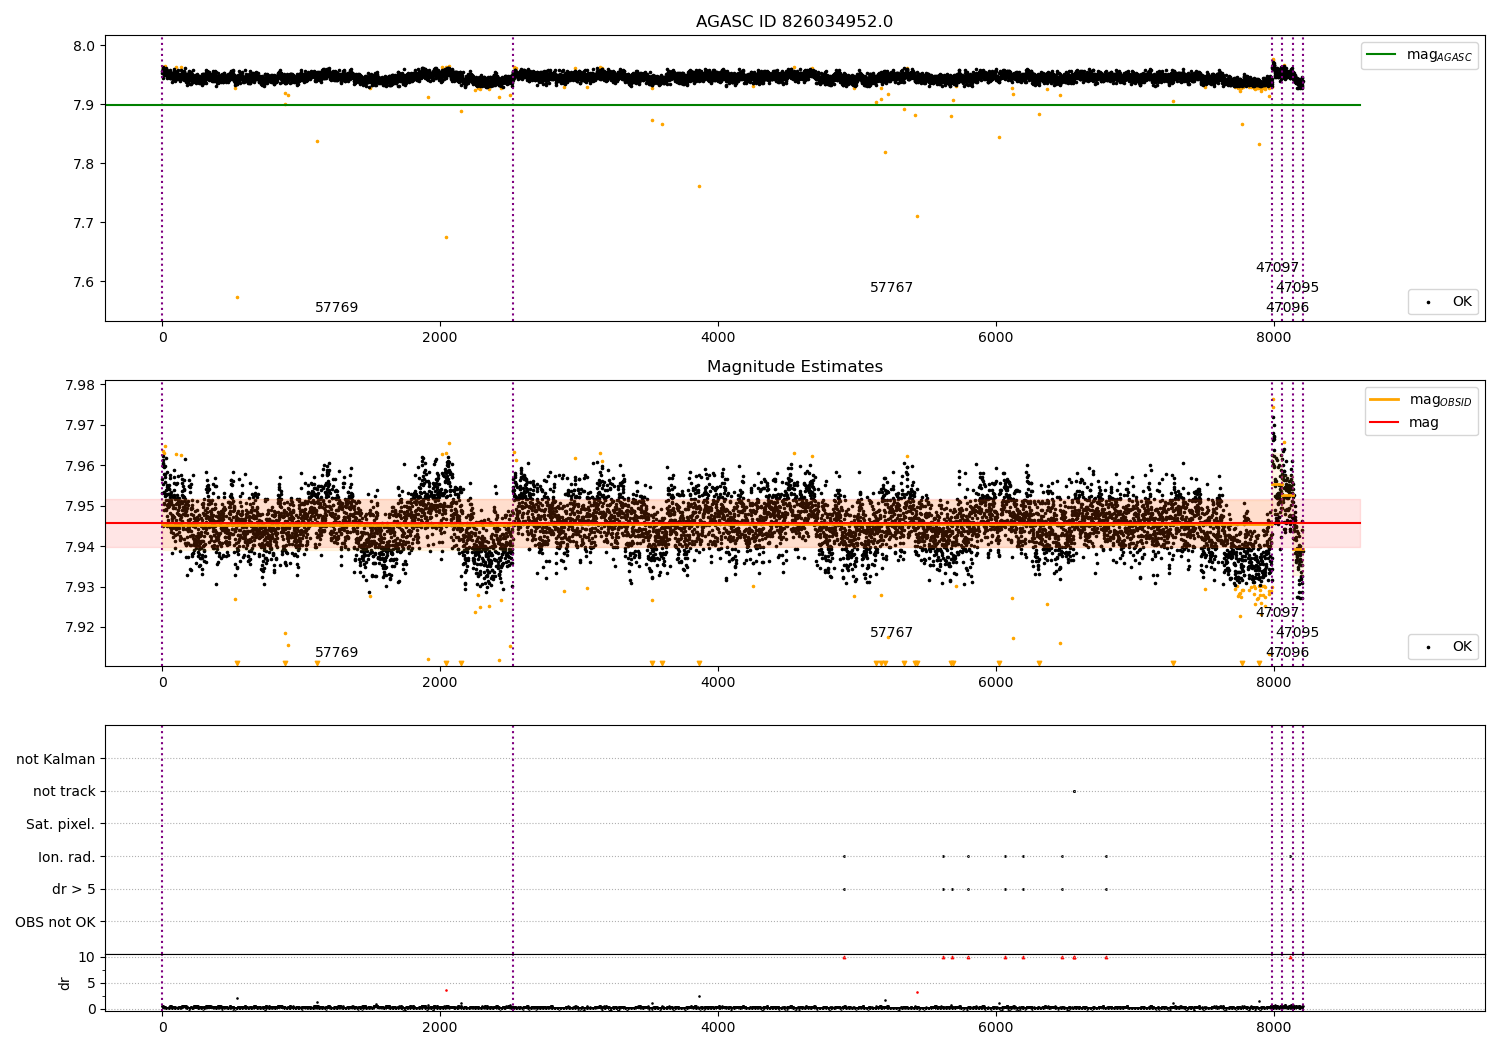Click the 'Sat. pixel.' axis label

tap(60, 824)
